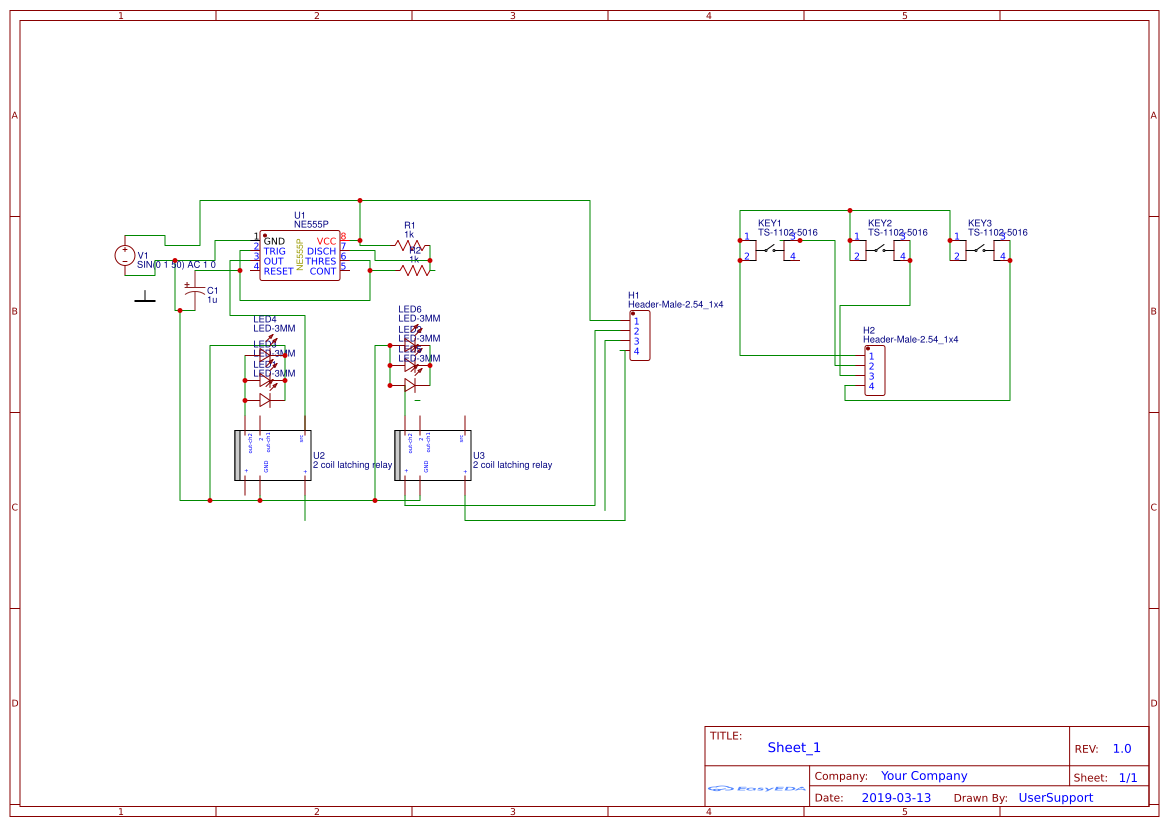Click U2's 2 coil latching relay label
Viewport: 1169px width, 827px height.
click(353, 465)
